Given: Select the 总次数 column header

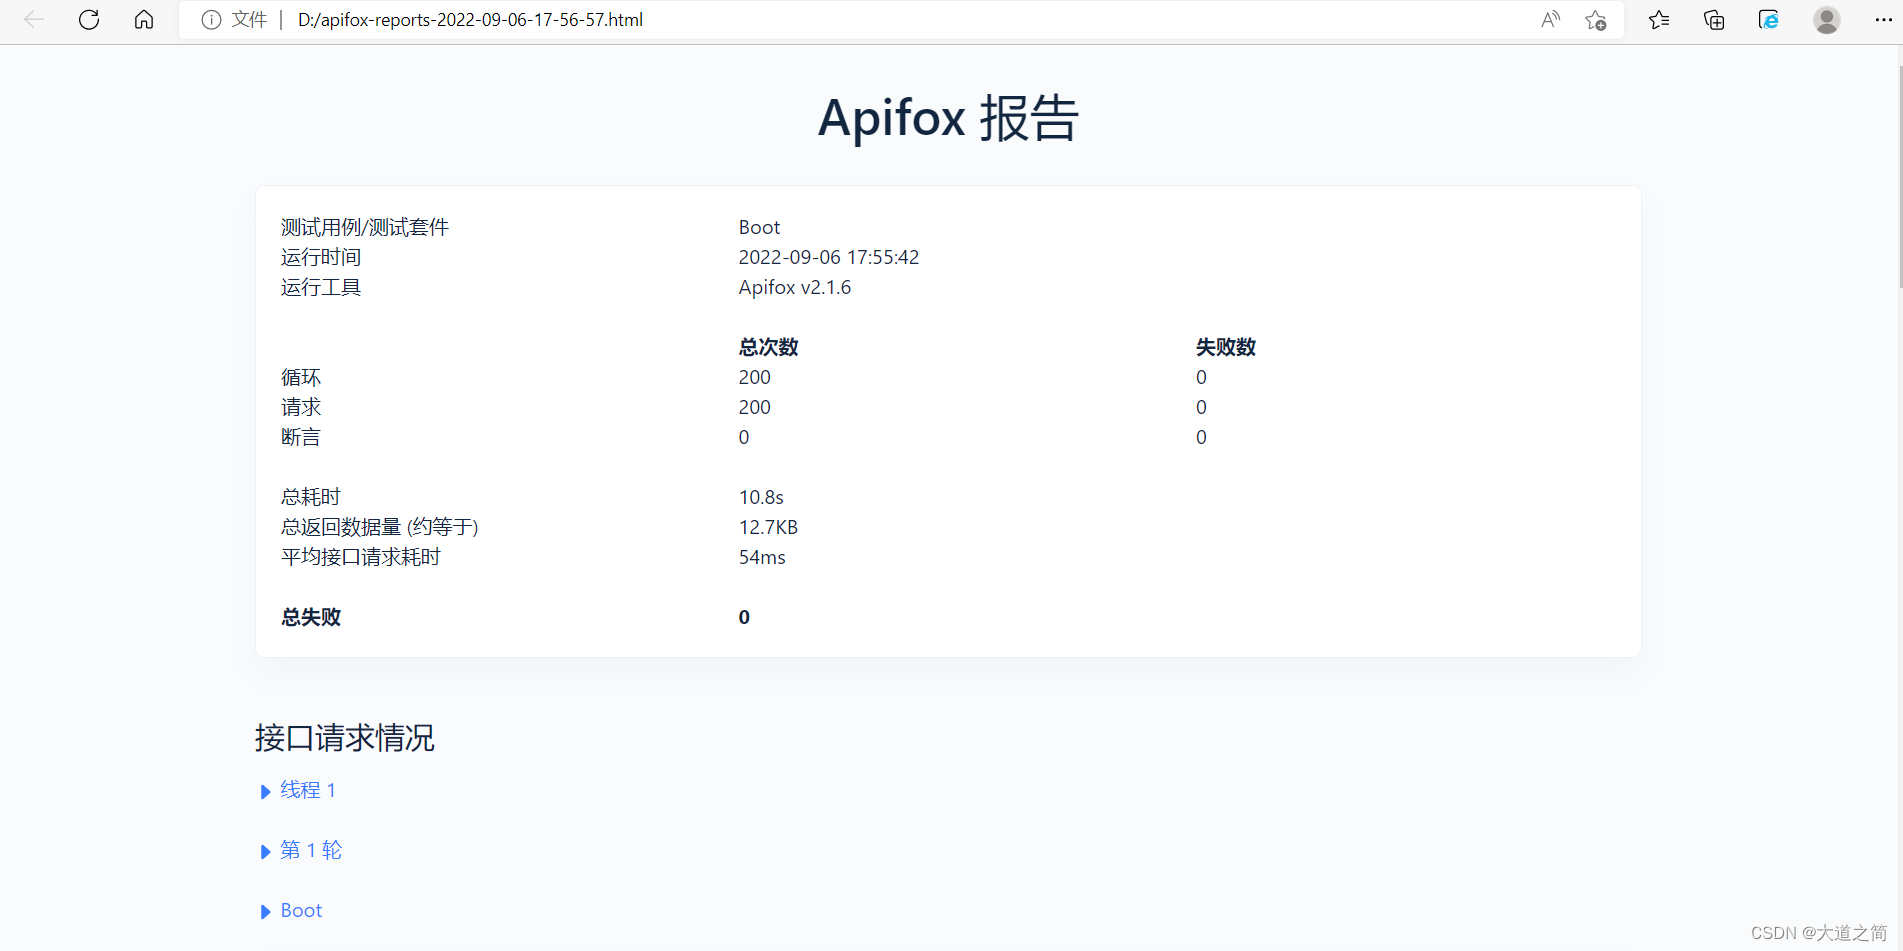Looking at the screenshot, I should tap(768, 347).
